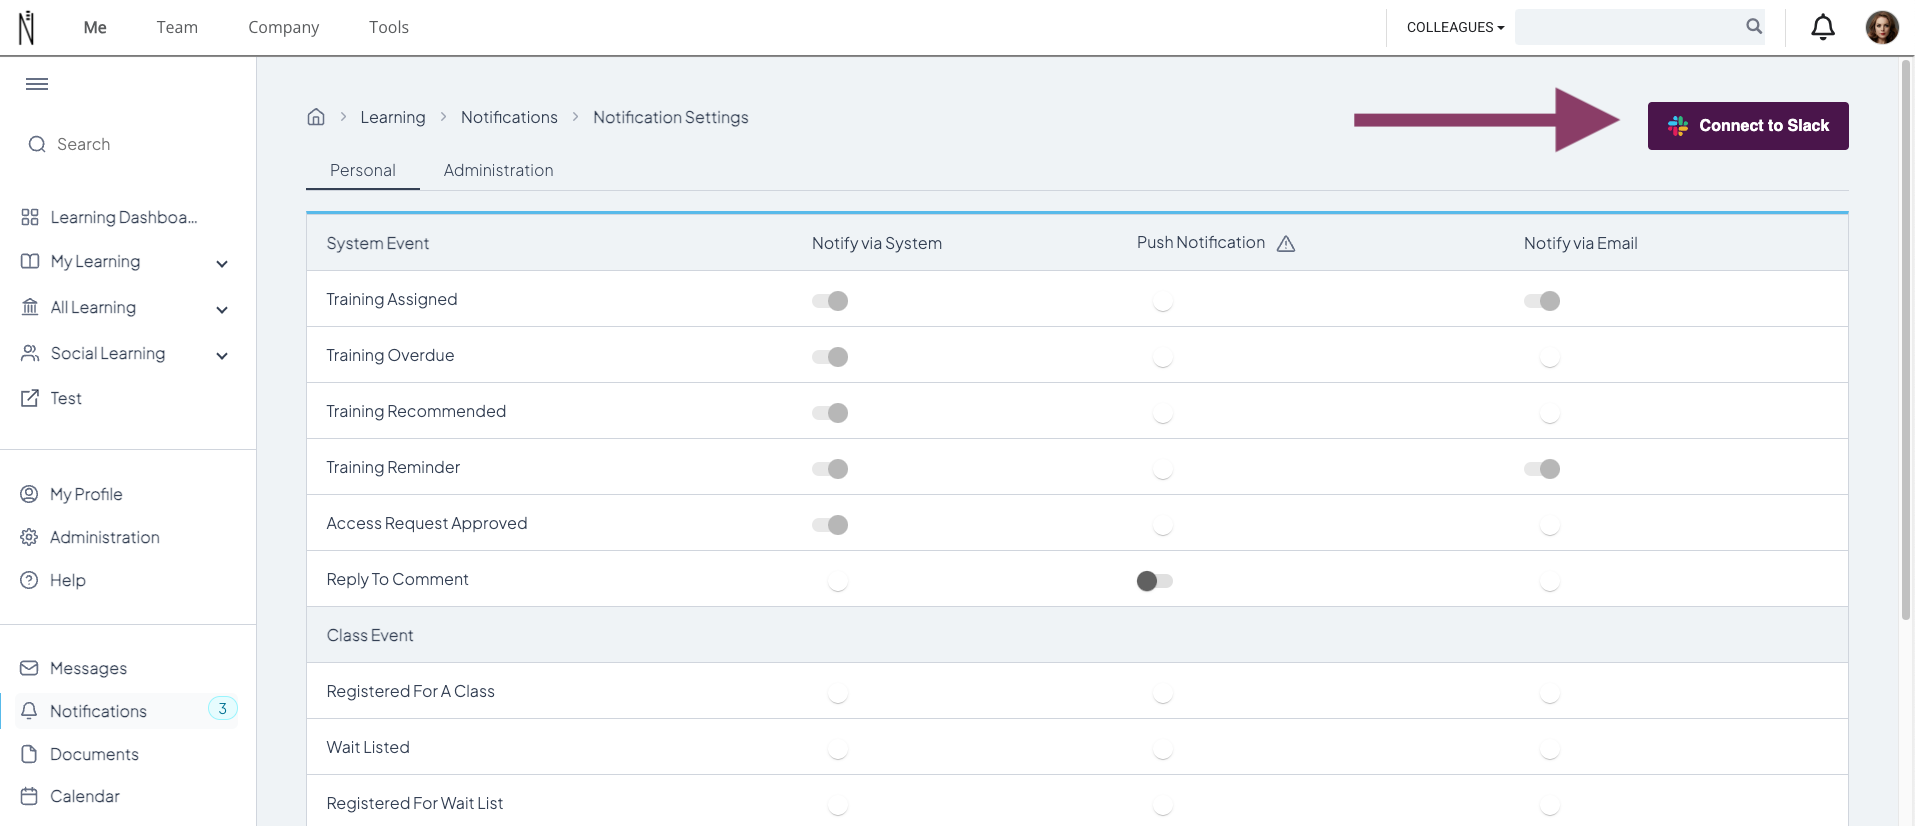Expand the All Learning chevron
Viewport: 1915px width, 826px height.
pos(222,310)
